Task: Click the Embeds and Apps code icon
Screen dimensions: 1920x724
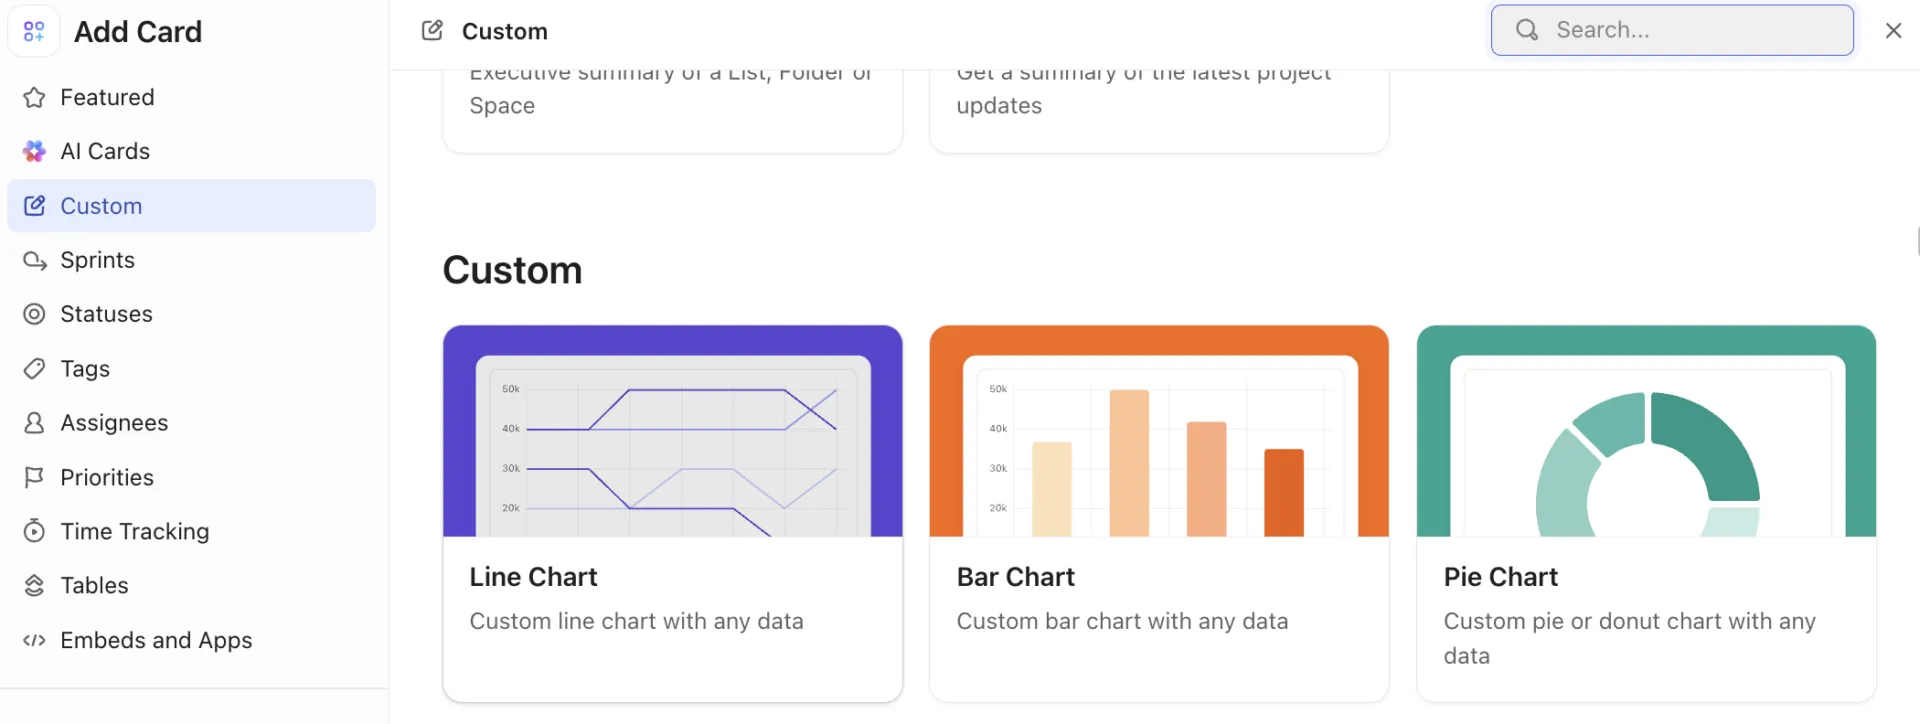Action: pos(34,640)
